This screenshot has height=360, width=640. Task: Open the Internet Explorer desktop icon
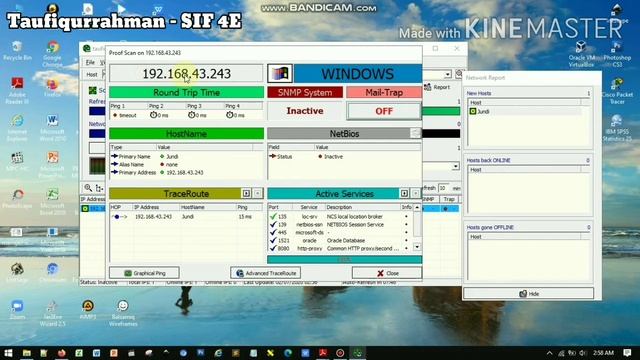point(17,127)
